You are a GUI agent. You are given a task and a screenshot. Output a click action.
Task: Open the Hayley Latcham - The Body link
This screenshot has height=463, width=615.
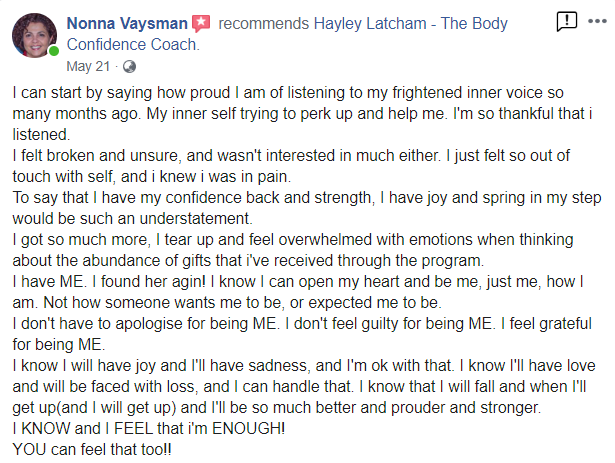(410, 24)
